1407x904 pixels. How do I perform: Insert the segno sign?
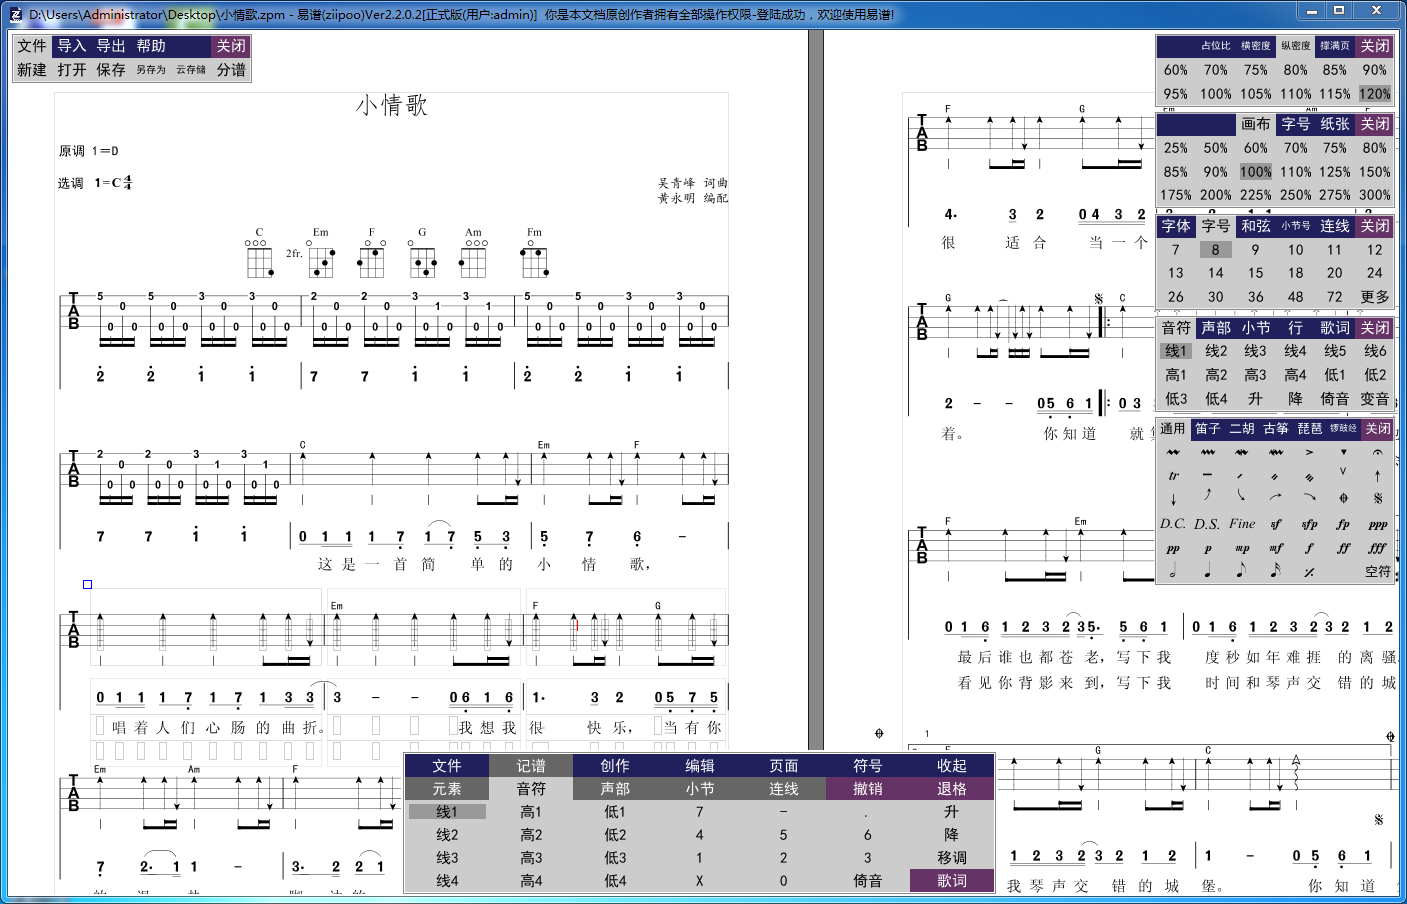pyautogui.click(x=1378, y=498)
